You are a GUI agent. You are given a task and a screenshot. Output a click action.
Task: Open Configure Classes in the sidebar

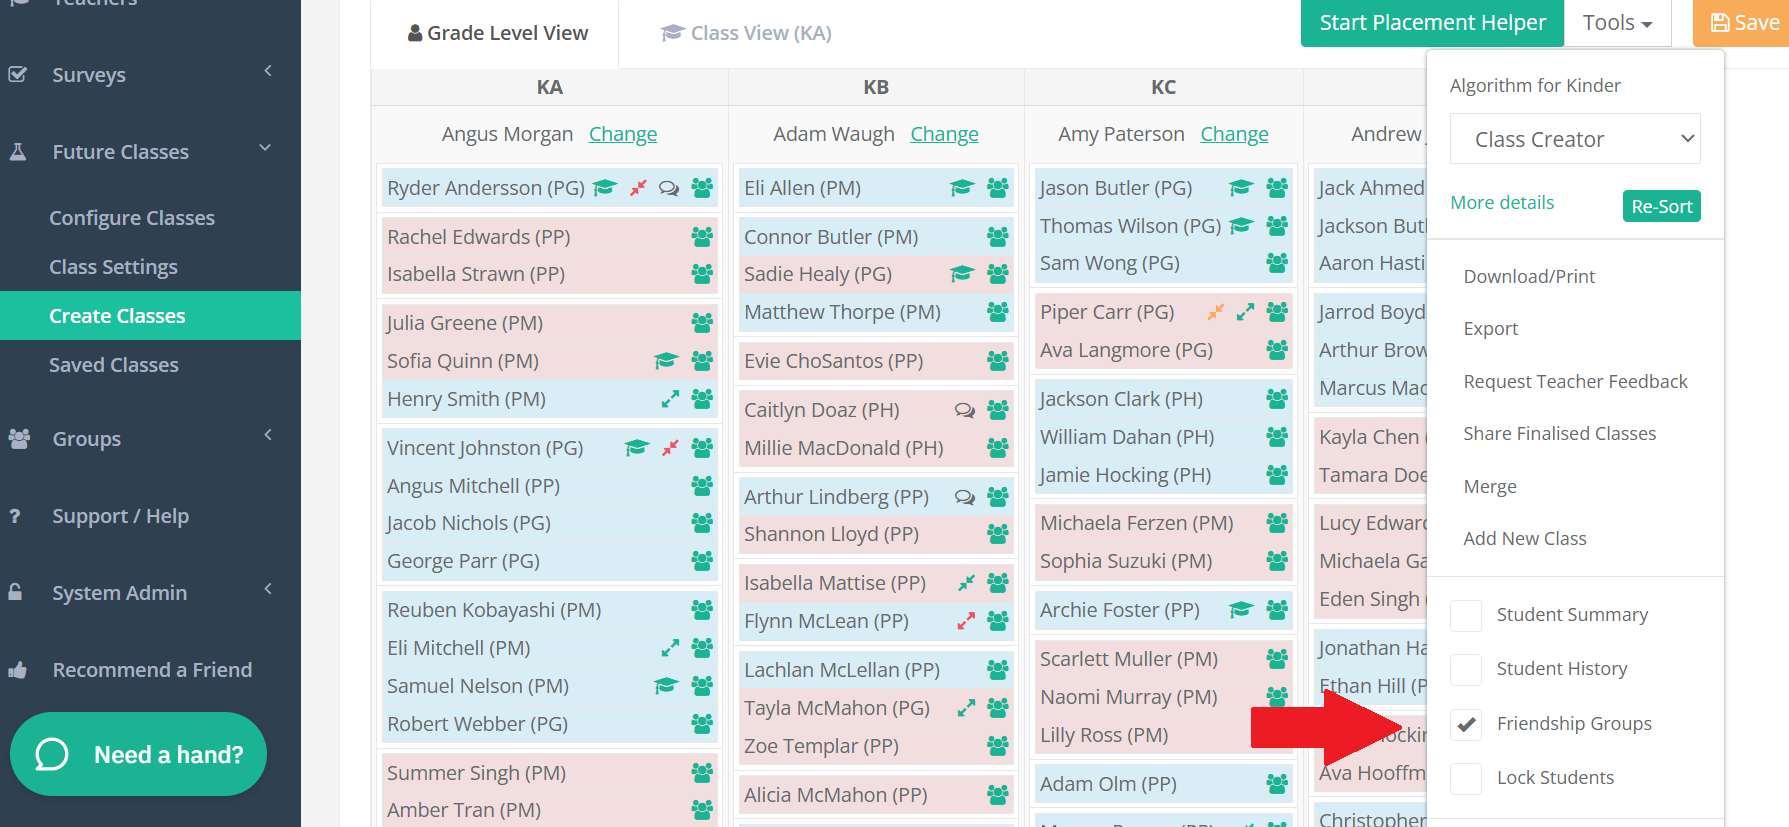(x=132, y=218)
